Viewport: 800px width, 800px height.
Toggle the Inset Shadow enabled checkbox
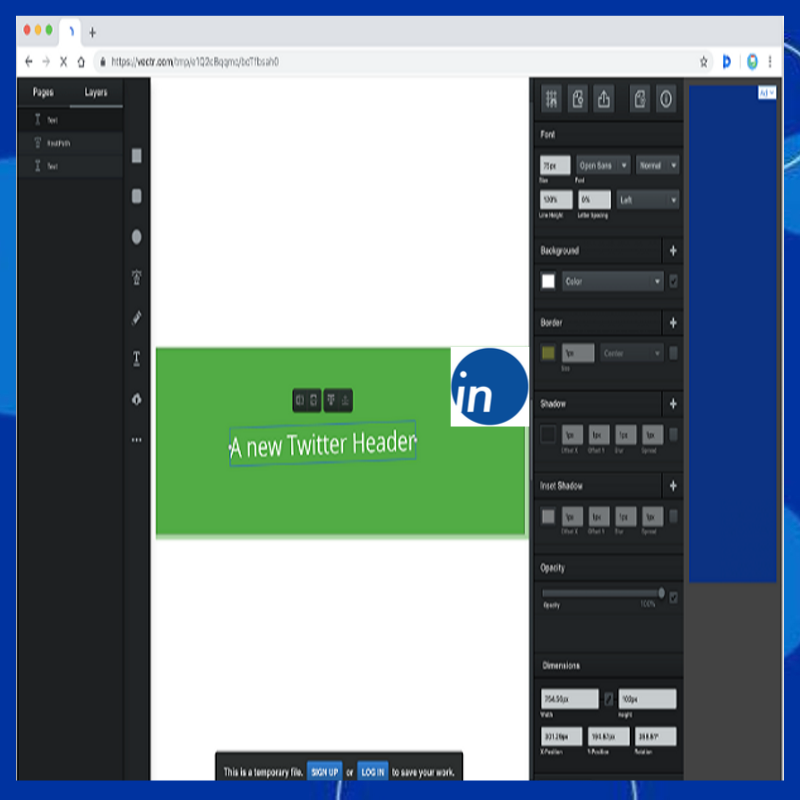pos(673,516)
